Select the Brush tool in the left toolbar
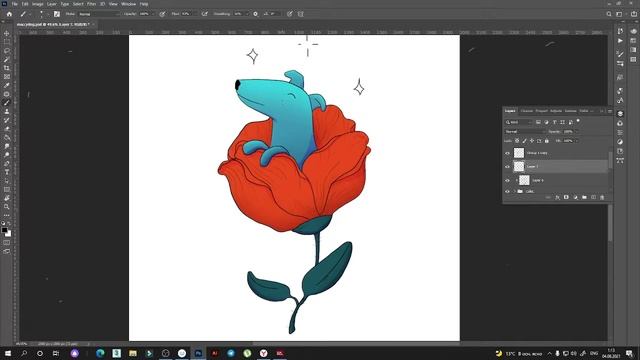This screenshot has width=640, height=360. [x=7, y=102]
